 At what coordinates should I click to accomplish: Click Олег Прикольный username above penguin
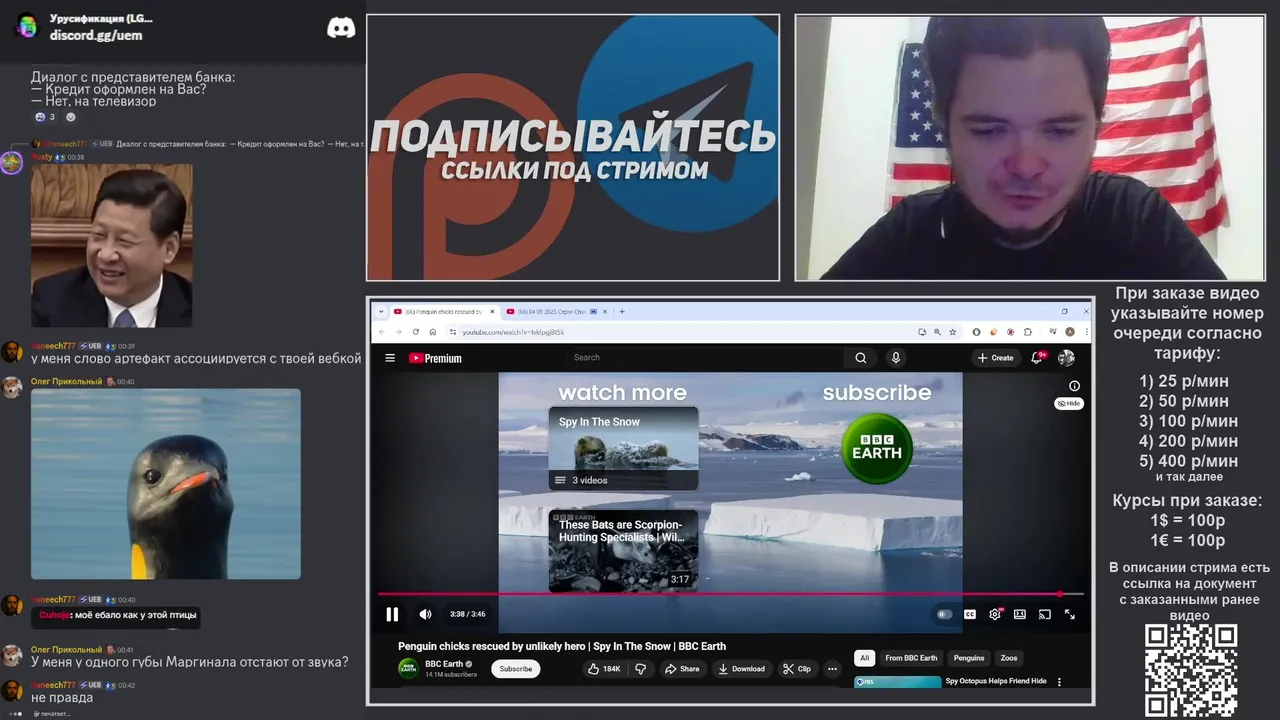pyautogui.click(x=66, y=382)
